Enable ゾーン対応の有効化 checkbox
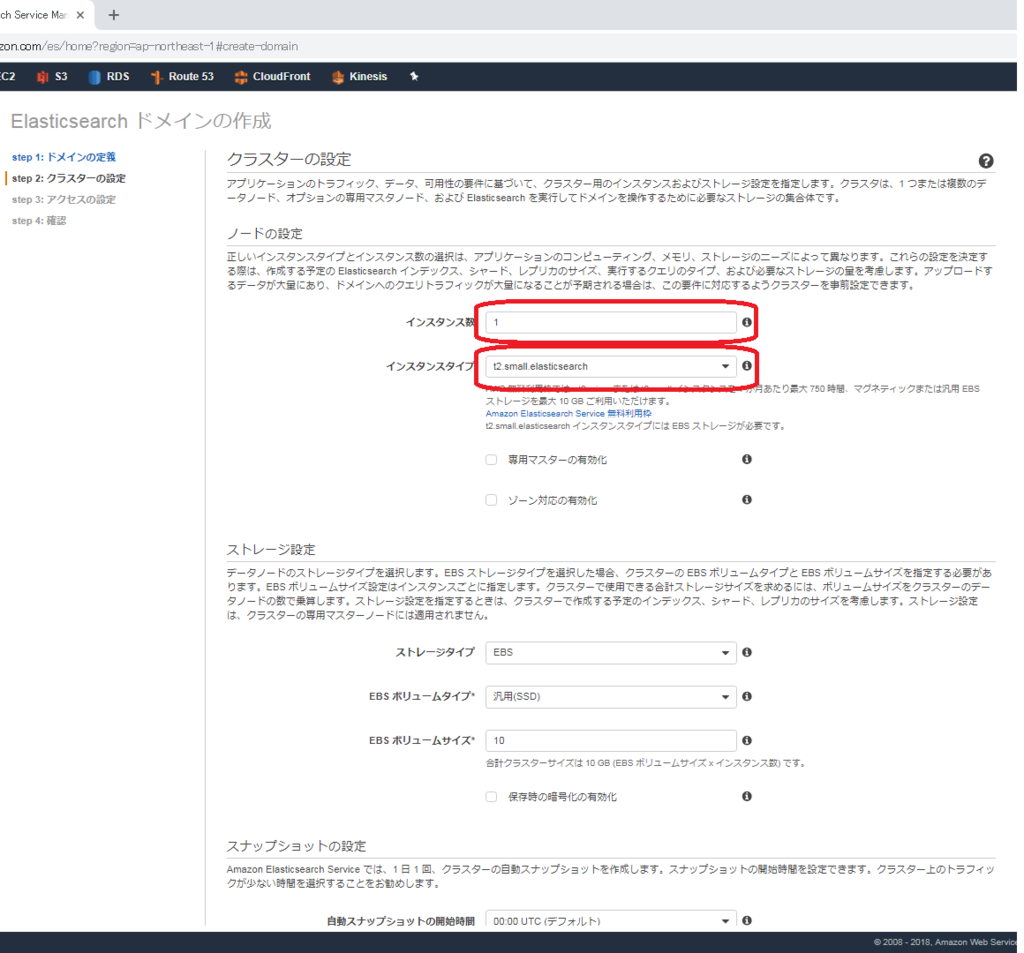Image resolution: width=1024 pixels, height=953 pixels. (x=491, y=500)
